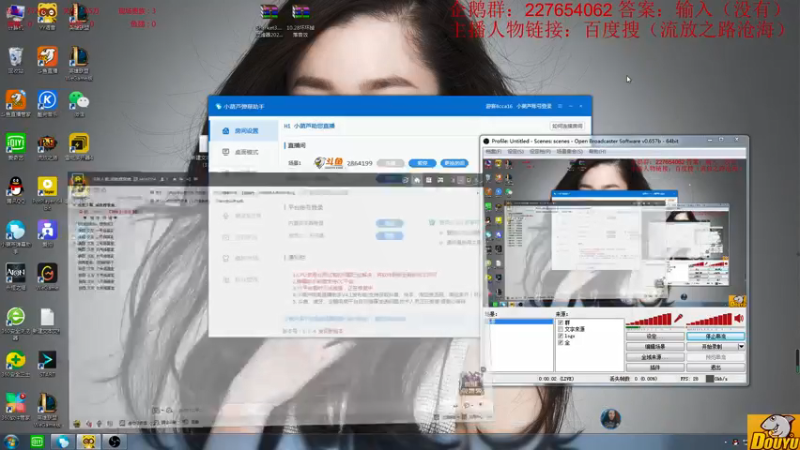The image size is (800, 450).
Task: Open the Douyu live orange shark icon
Action: pyautogui.click(x=47, y=57)
